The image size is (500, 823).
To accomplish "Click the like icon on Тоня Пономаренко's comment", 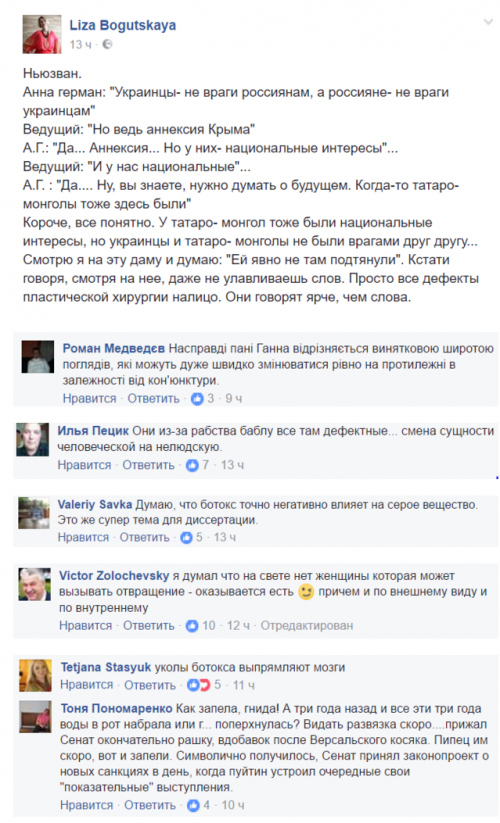I will click(x=194, y=805).
